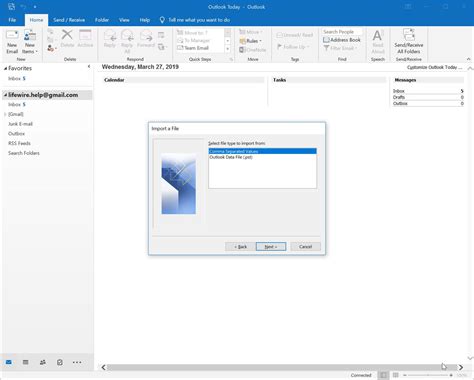Open Quick Steps dialog launcher
Screen dimensions: 474x380
(231, 59)
